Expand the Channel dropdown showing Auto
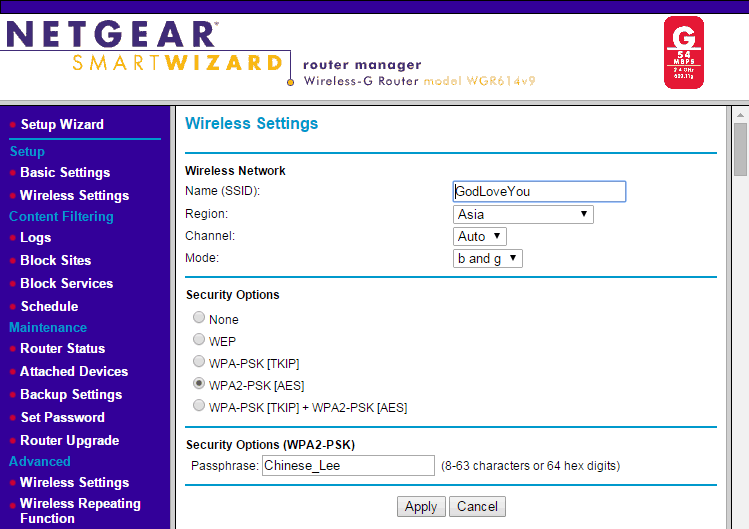Screen dimensions: 749x529 coord(480,236)
